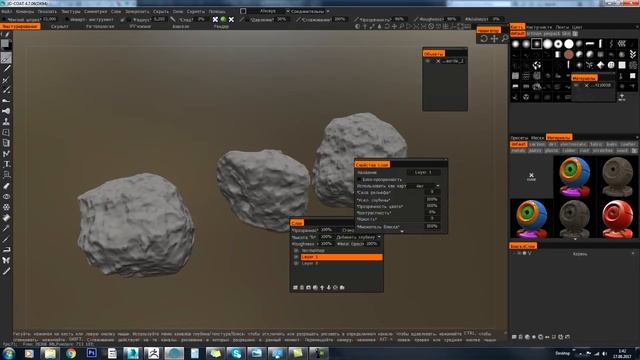Click the X icon in the small materials panel row
The image size is (640, 360).
click(587, 85)
